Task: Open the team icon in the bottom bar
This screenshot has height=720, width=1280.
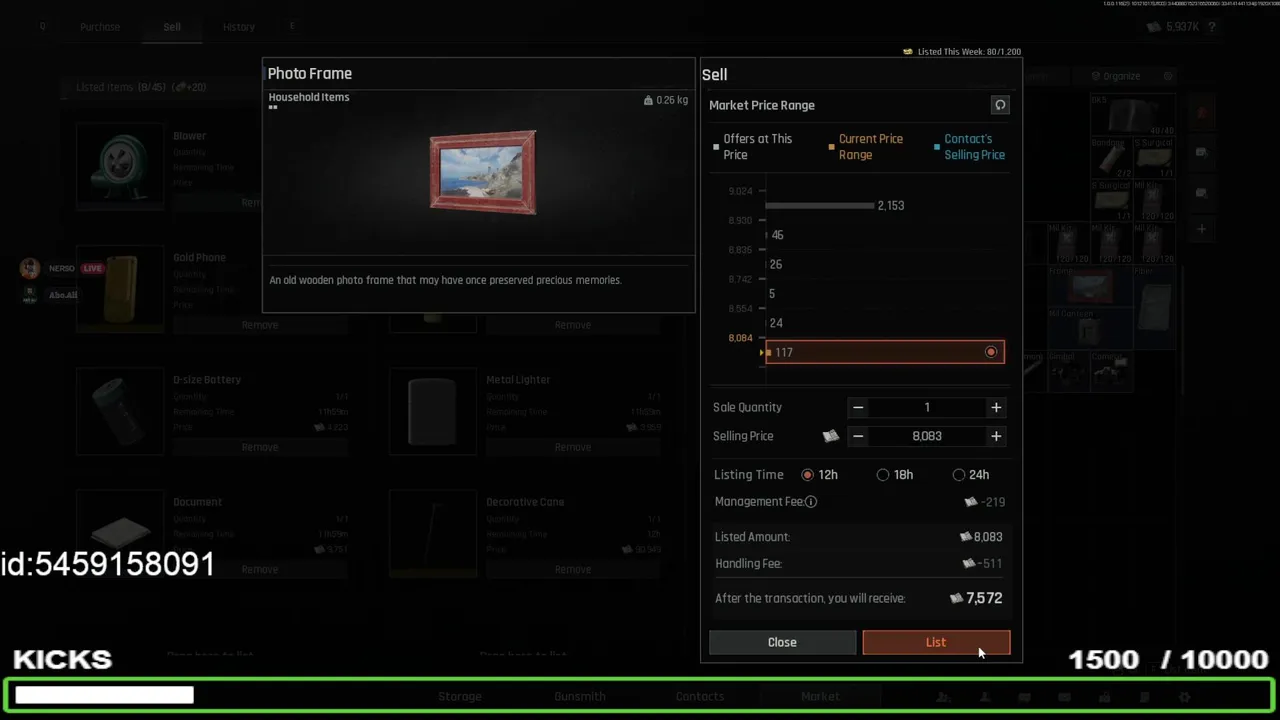Action: point(942,697)
